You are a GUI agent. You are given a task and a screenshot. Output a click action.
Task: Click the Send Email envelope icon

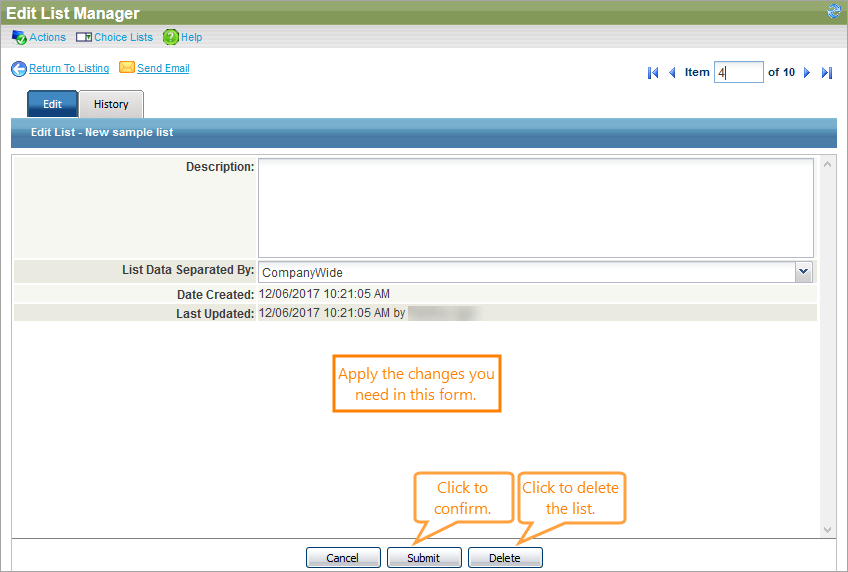(x=127, y=67)
